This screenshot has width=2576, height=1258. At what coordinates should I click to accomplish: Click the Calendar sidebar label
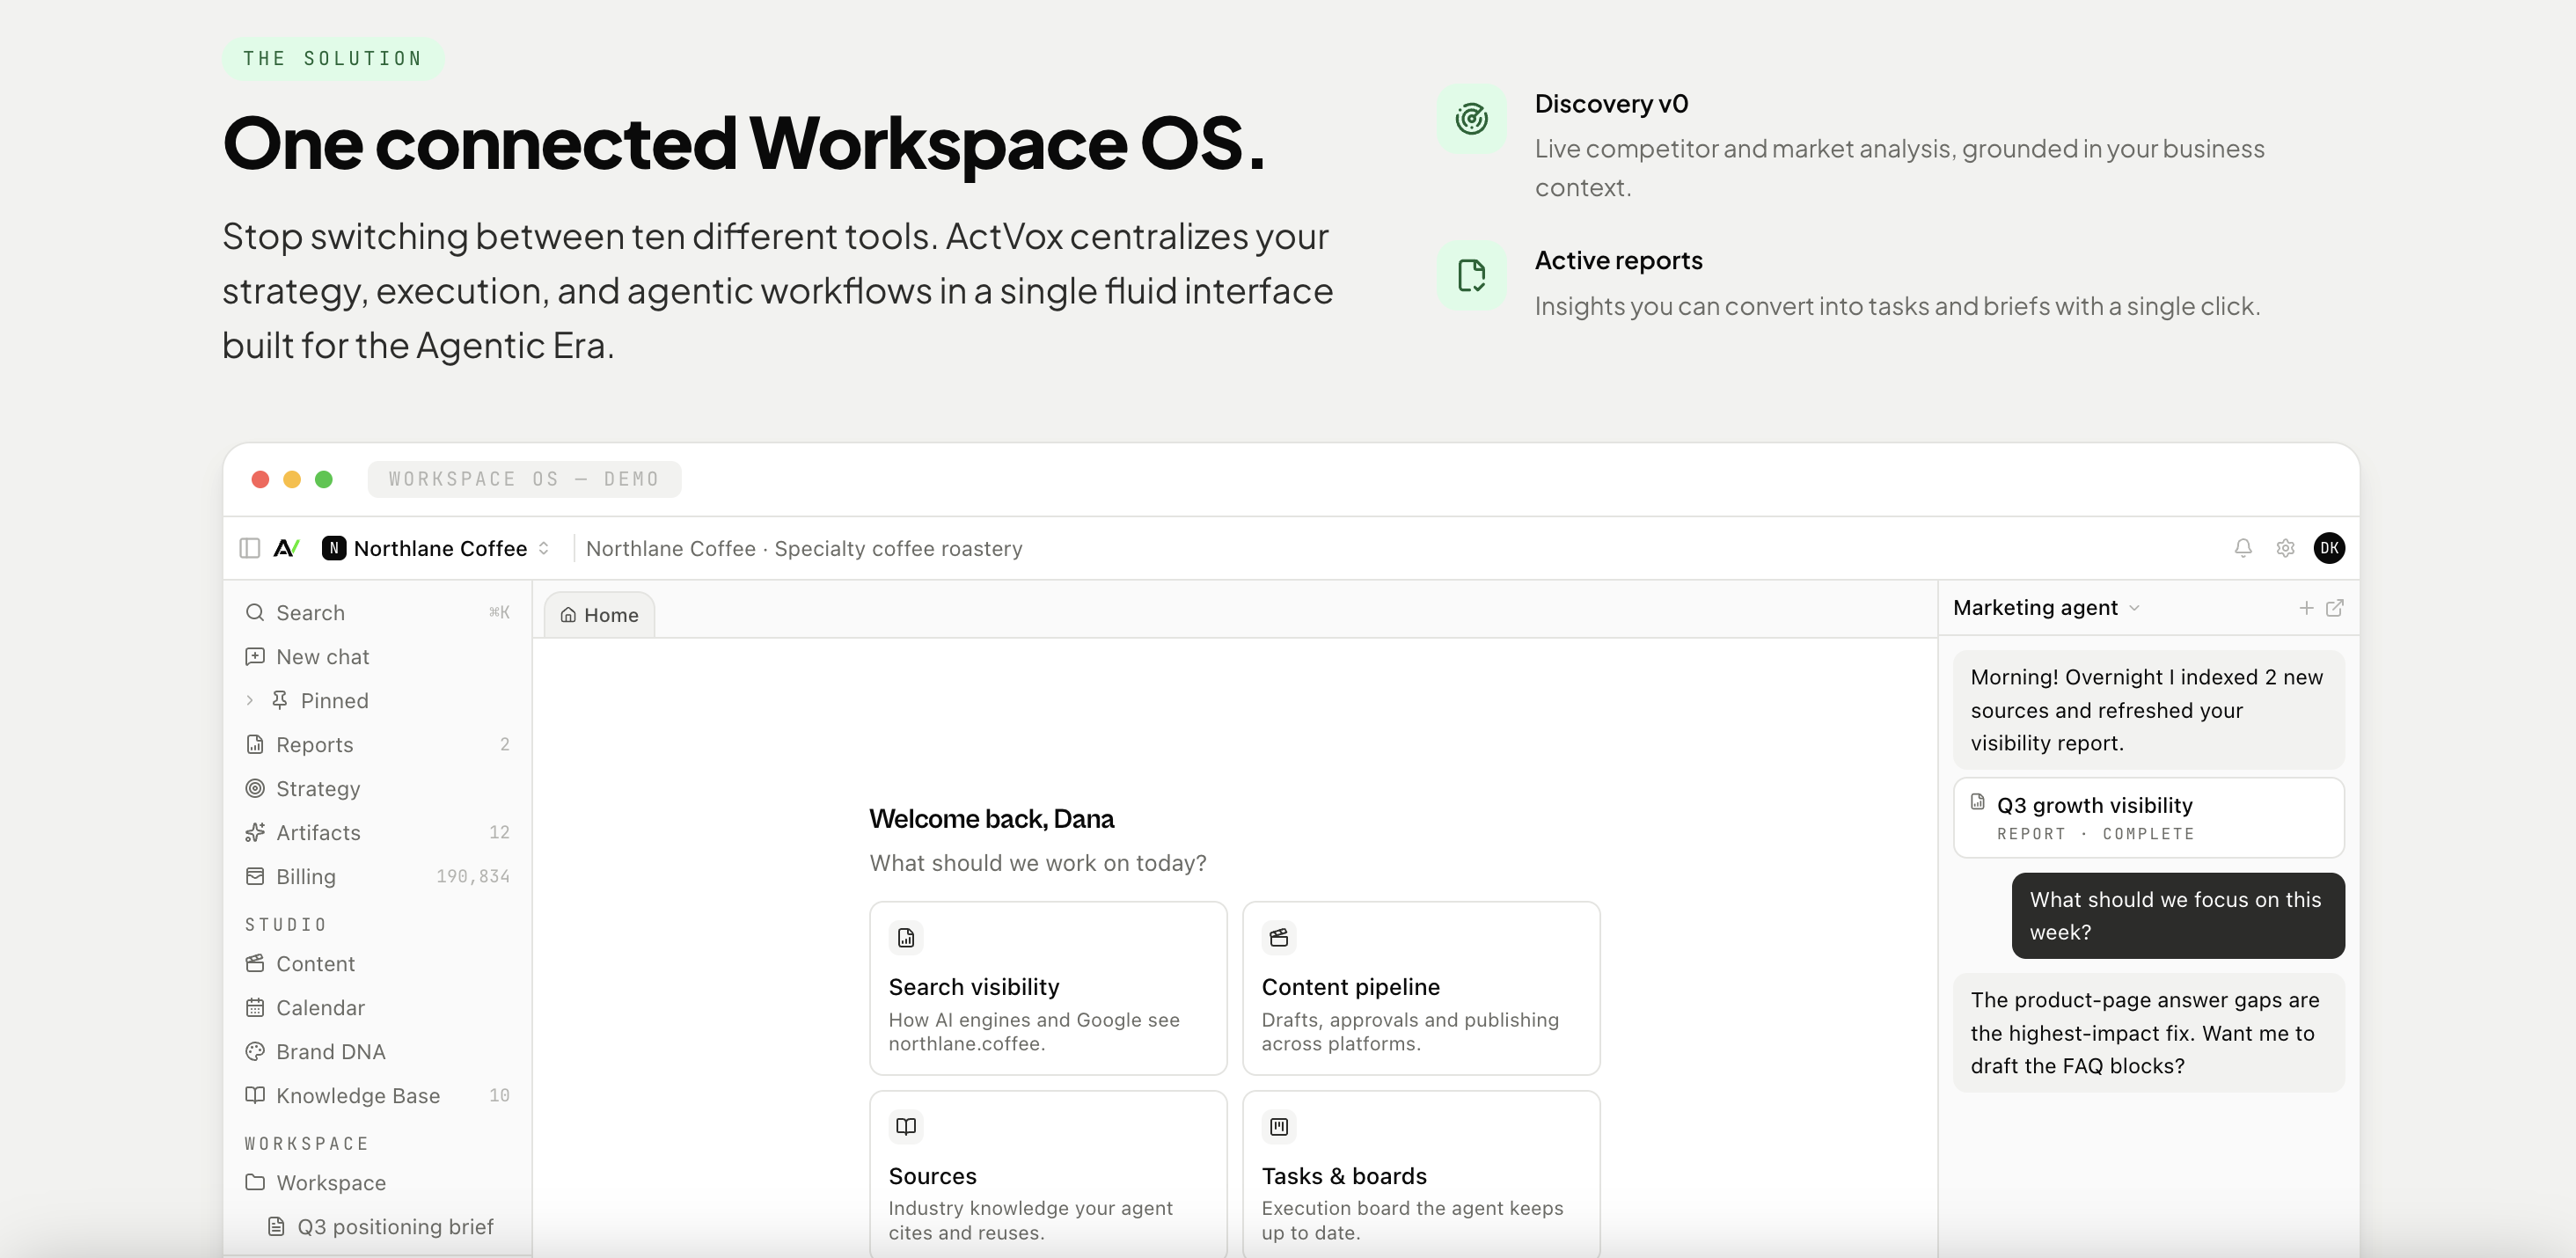point(320,1007)
